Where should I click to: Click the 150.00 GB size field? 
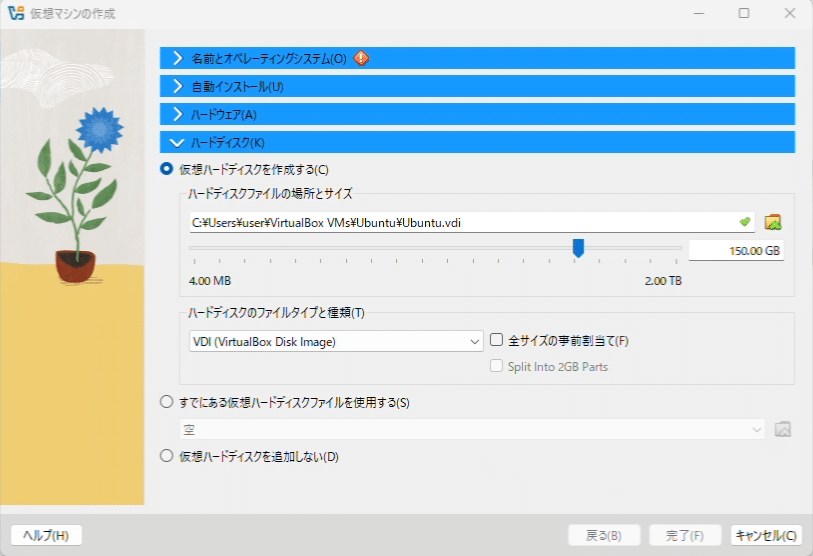736,251
